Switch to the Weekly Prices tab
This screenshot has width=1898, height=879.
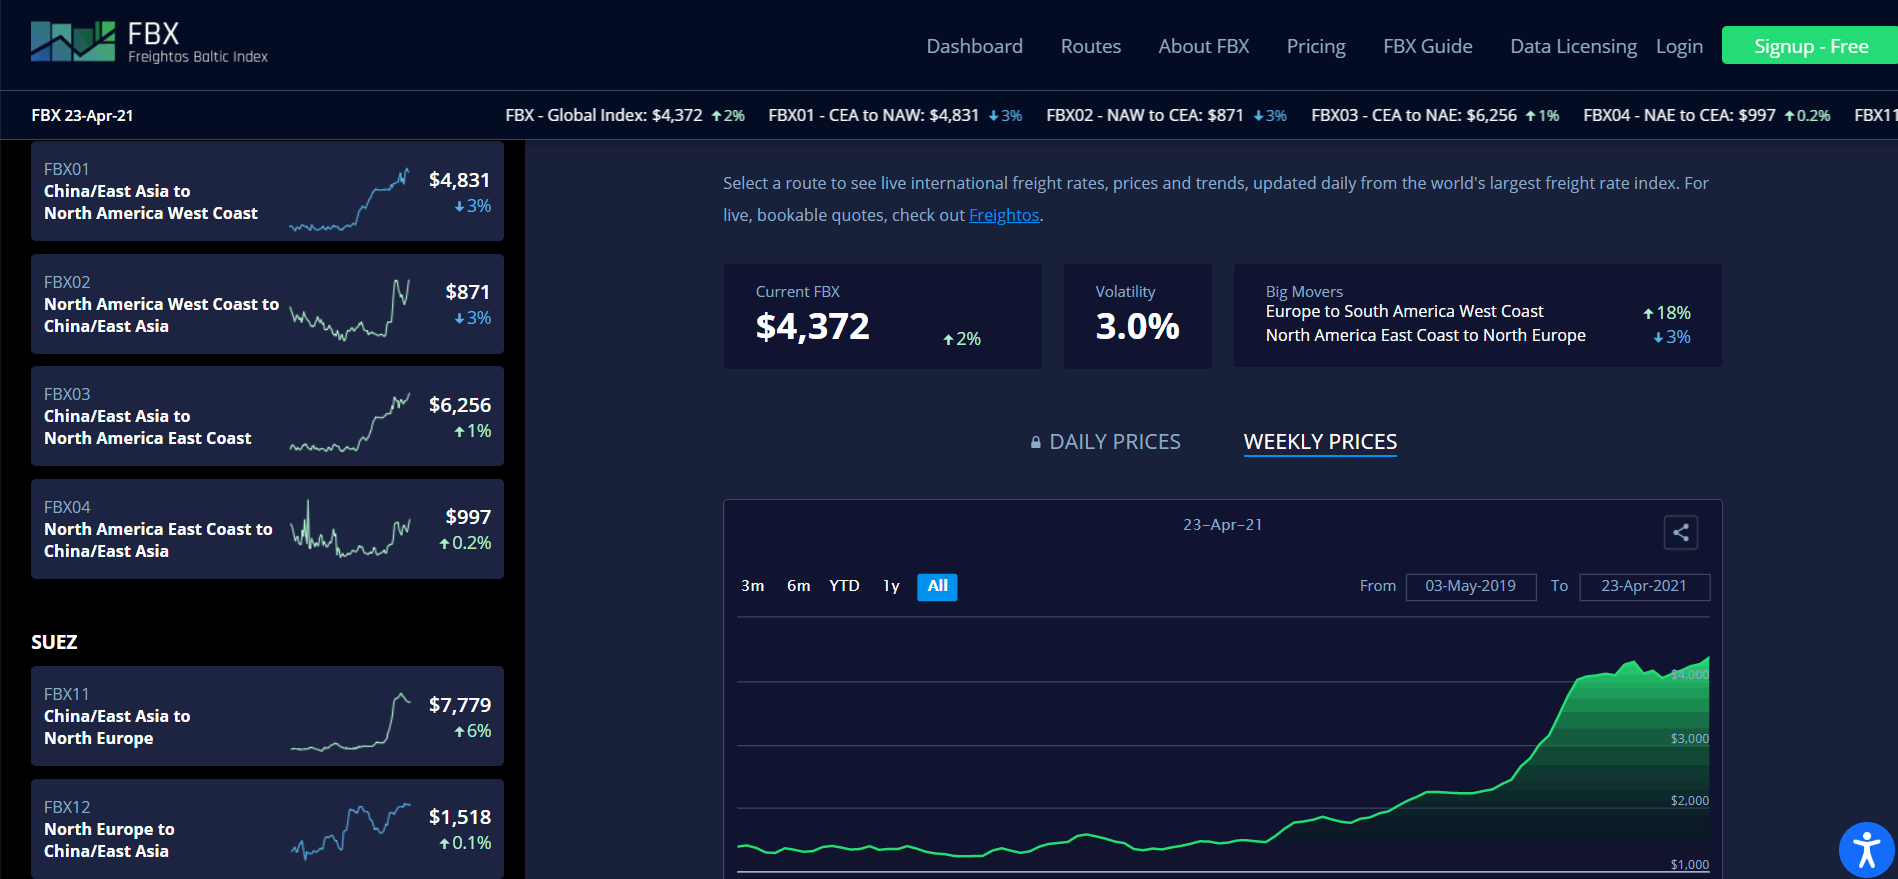pos(1320,442)
